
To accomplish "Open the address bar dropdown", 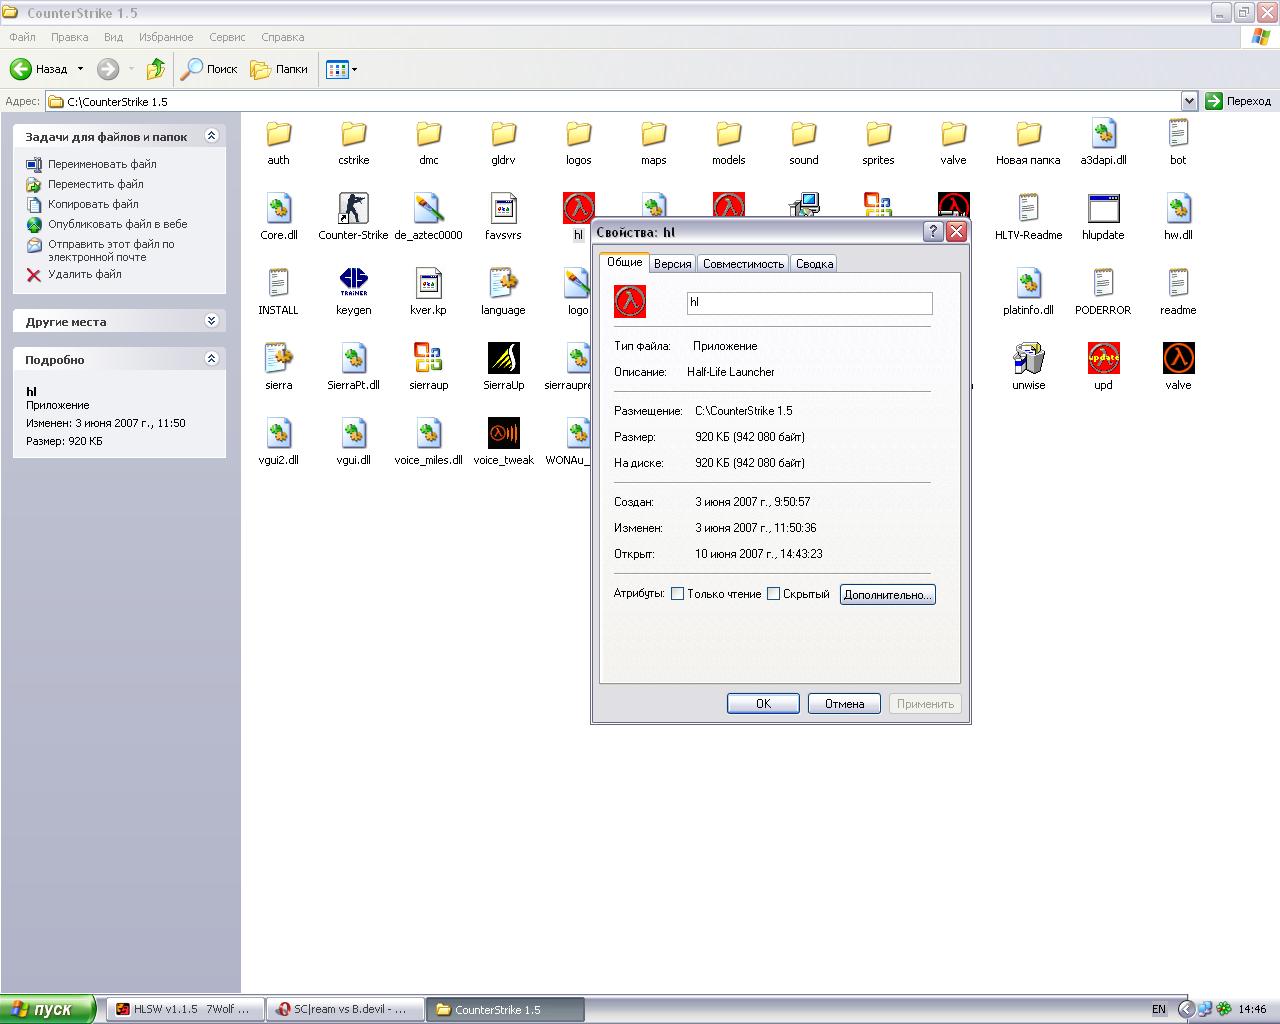I will 1189,101.
